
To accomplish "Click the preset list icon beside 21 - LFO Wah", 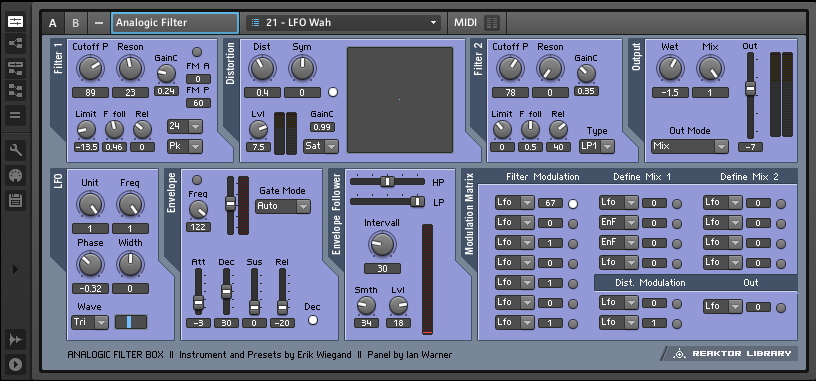I will click(255, 22).
